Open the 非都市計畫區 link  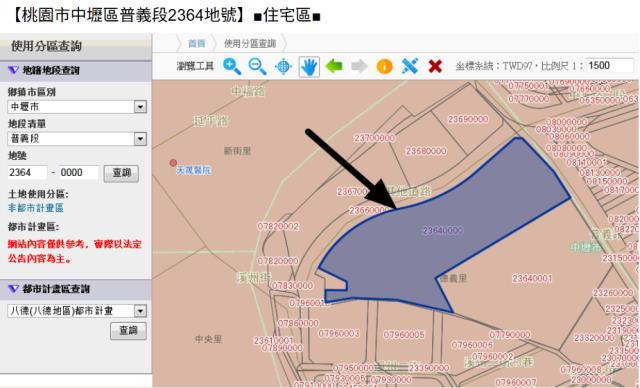coord(36,208)
